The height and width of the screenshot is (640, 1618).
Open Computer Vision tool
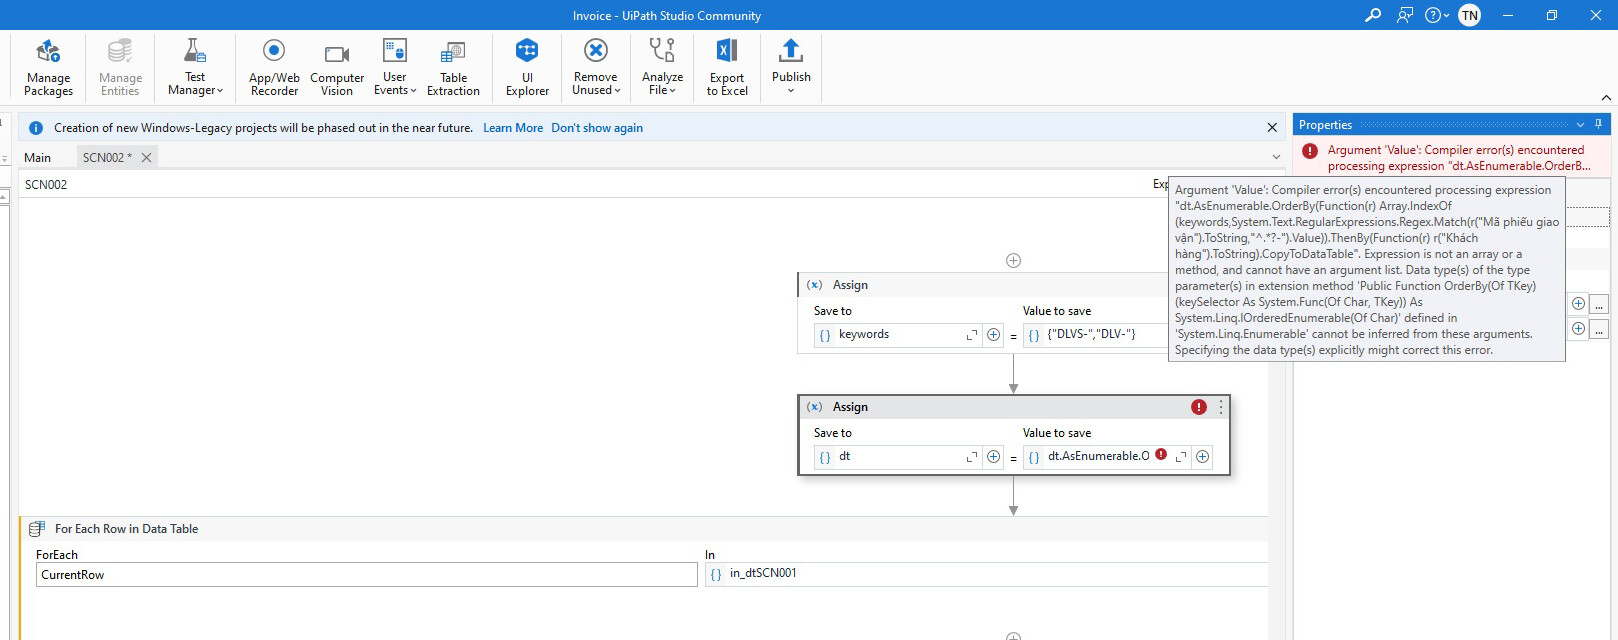(337, 68)
